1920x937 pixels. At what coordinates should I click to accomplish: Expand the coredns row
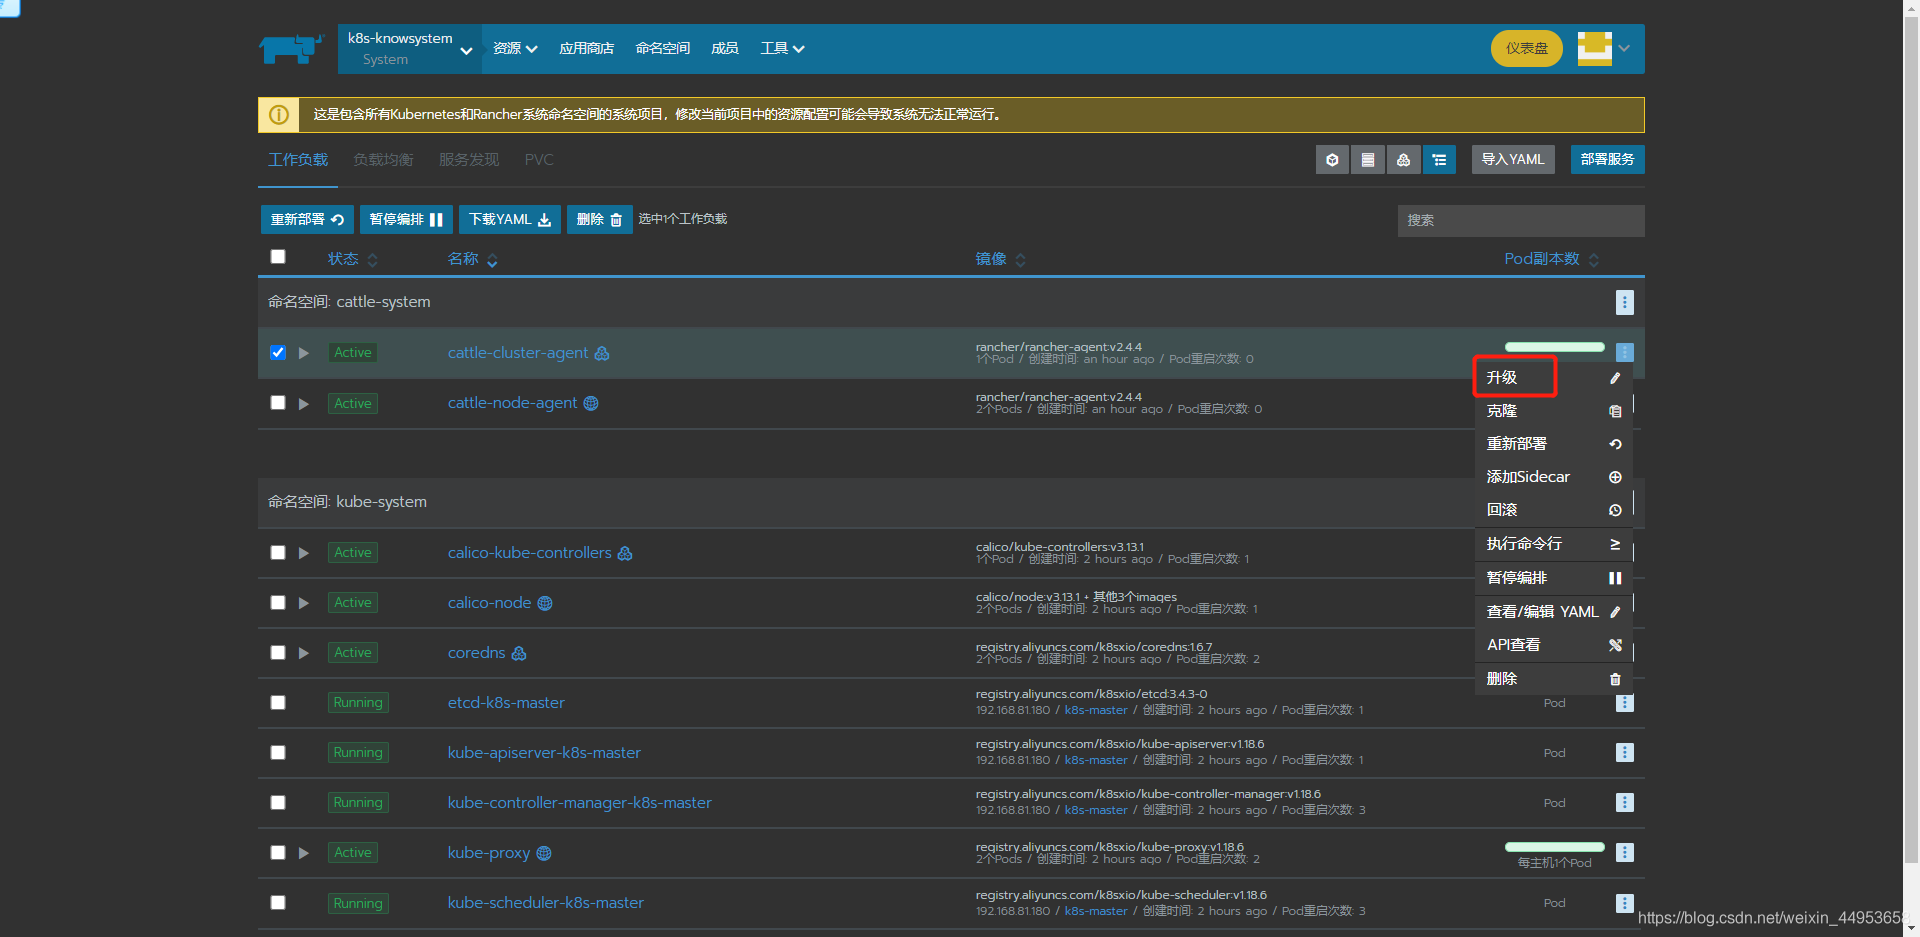[x=304, y=653]
